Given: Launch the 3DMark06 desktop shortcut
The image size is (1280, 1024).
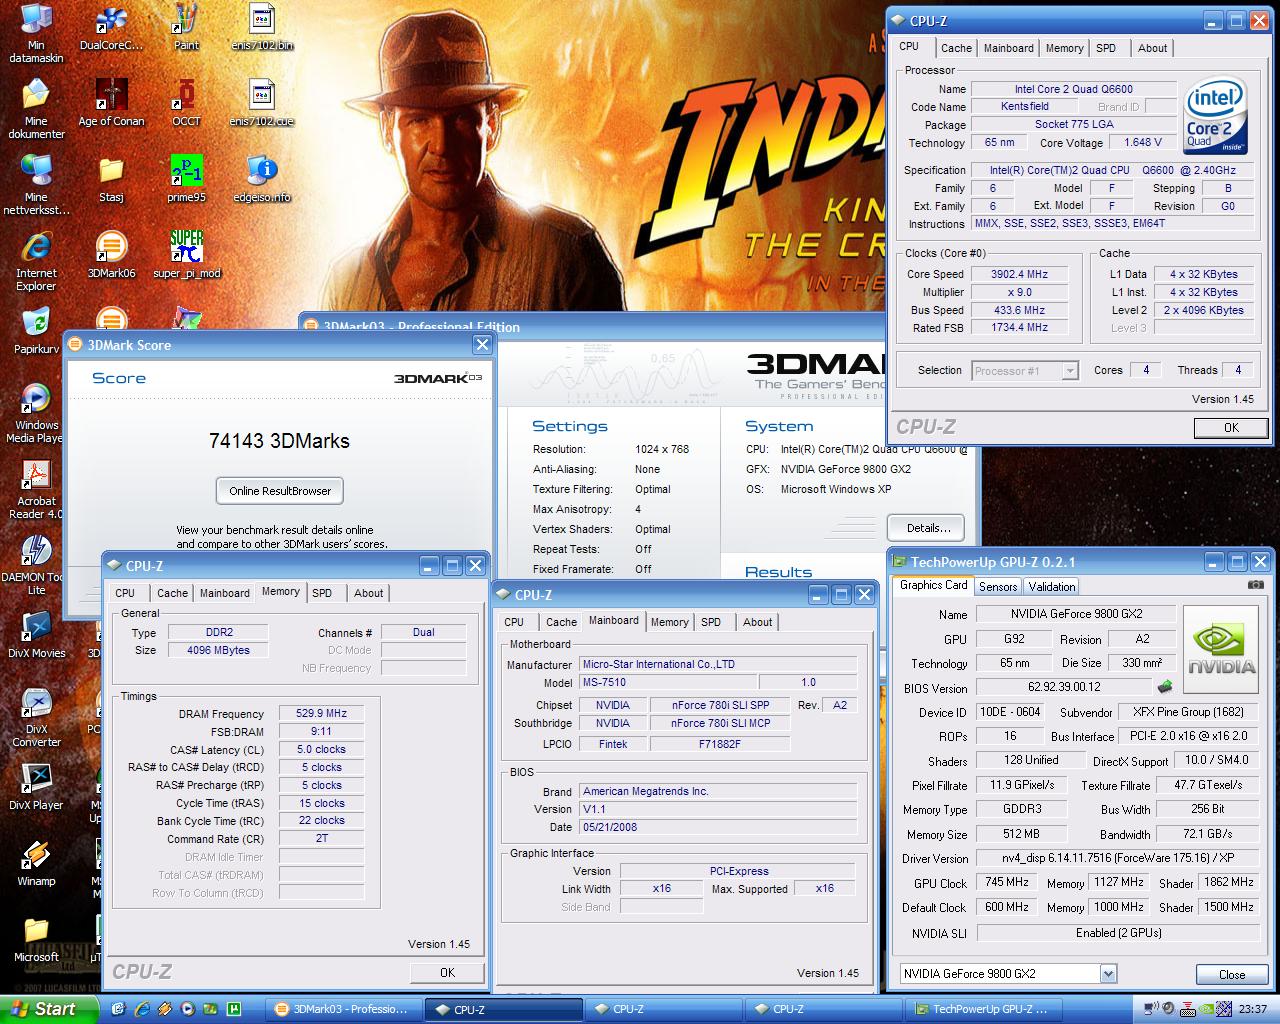Looking at the screenshot, I should (x=111, y=255).
